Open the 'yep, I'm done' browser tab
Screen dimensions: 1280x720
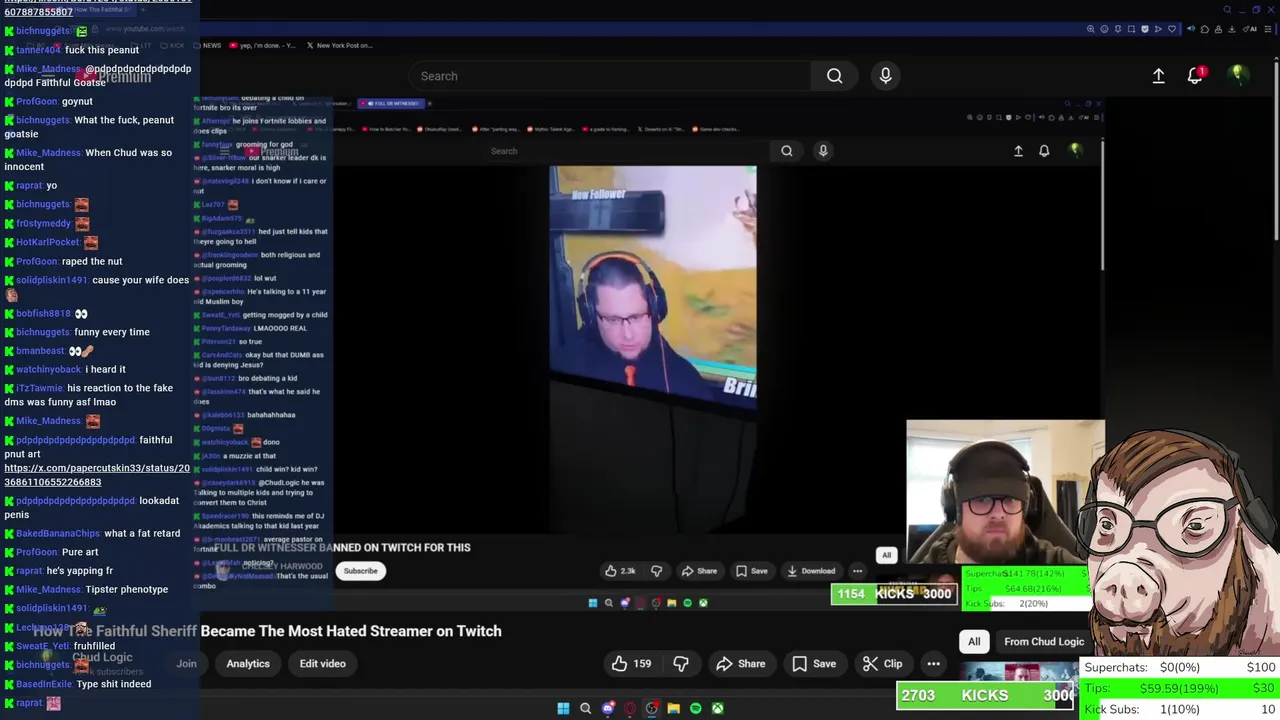click(263, 45)
